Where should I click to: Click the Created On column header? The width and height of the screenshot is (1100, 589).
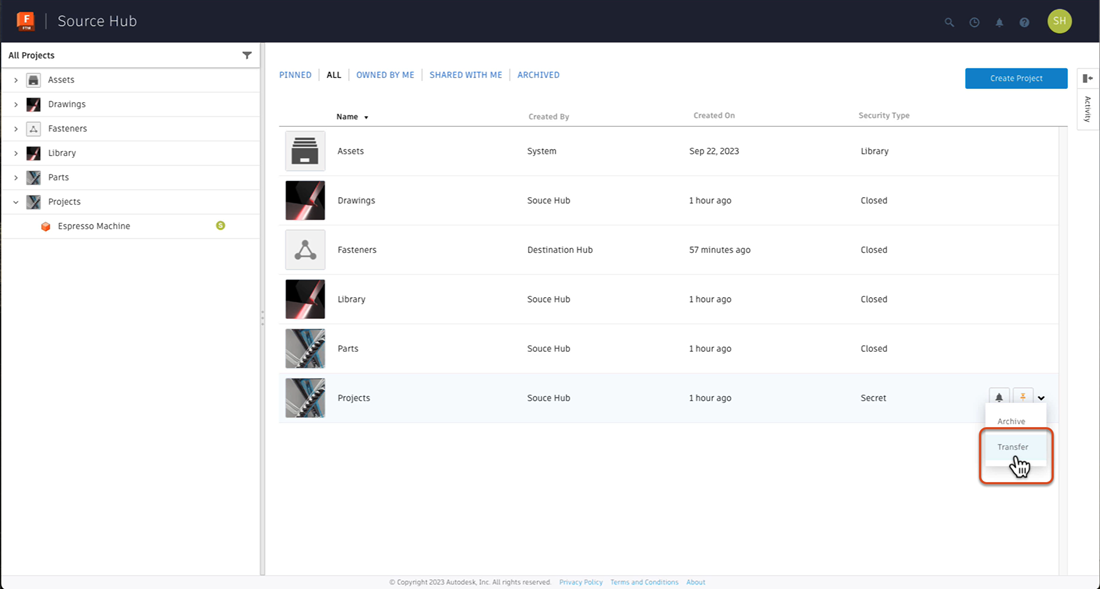(714, 116)
